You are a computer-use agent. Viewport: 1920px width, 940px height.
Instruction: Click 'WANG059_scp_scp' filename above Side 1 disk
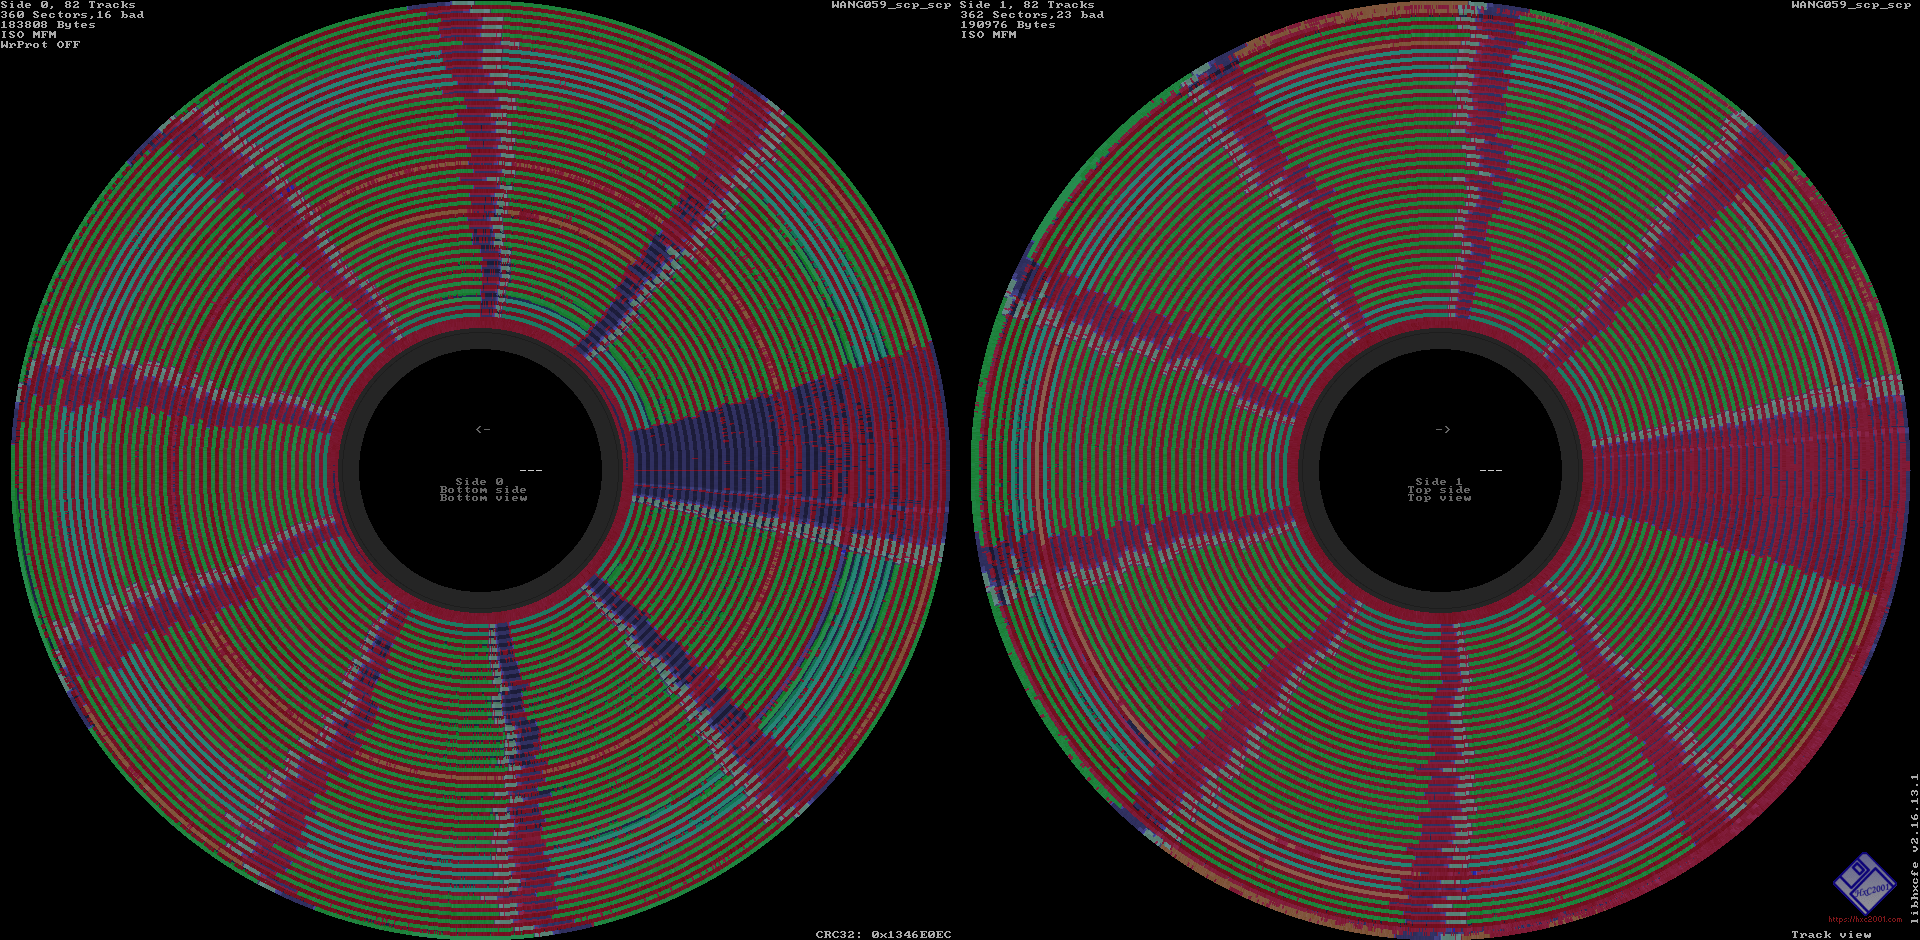[1851, 5]
